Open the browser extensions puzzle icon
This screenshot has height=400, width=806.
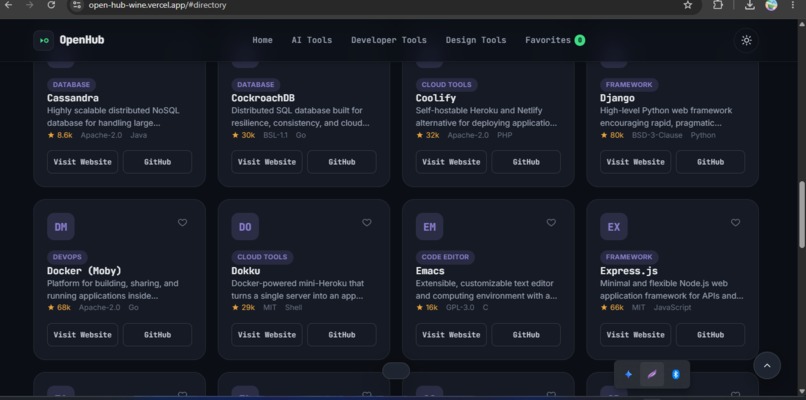718,5
